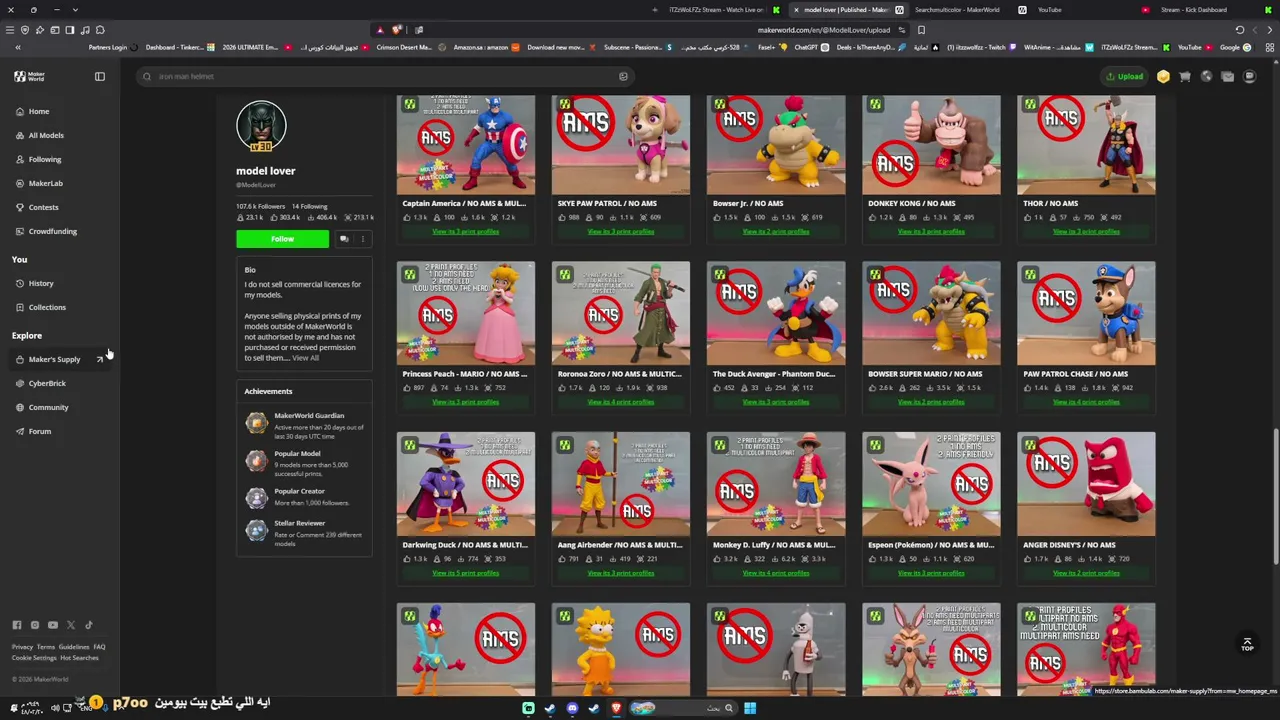Open the Guidelines footer link

pos(74,647)
